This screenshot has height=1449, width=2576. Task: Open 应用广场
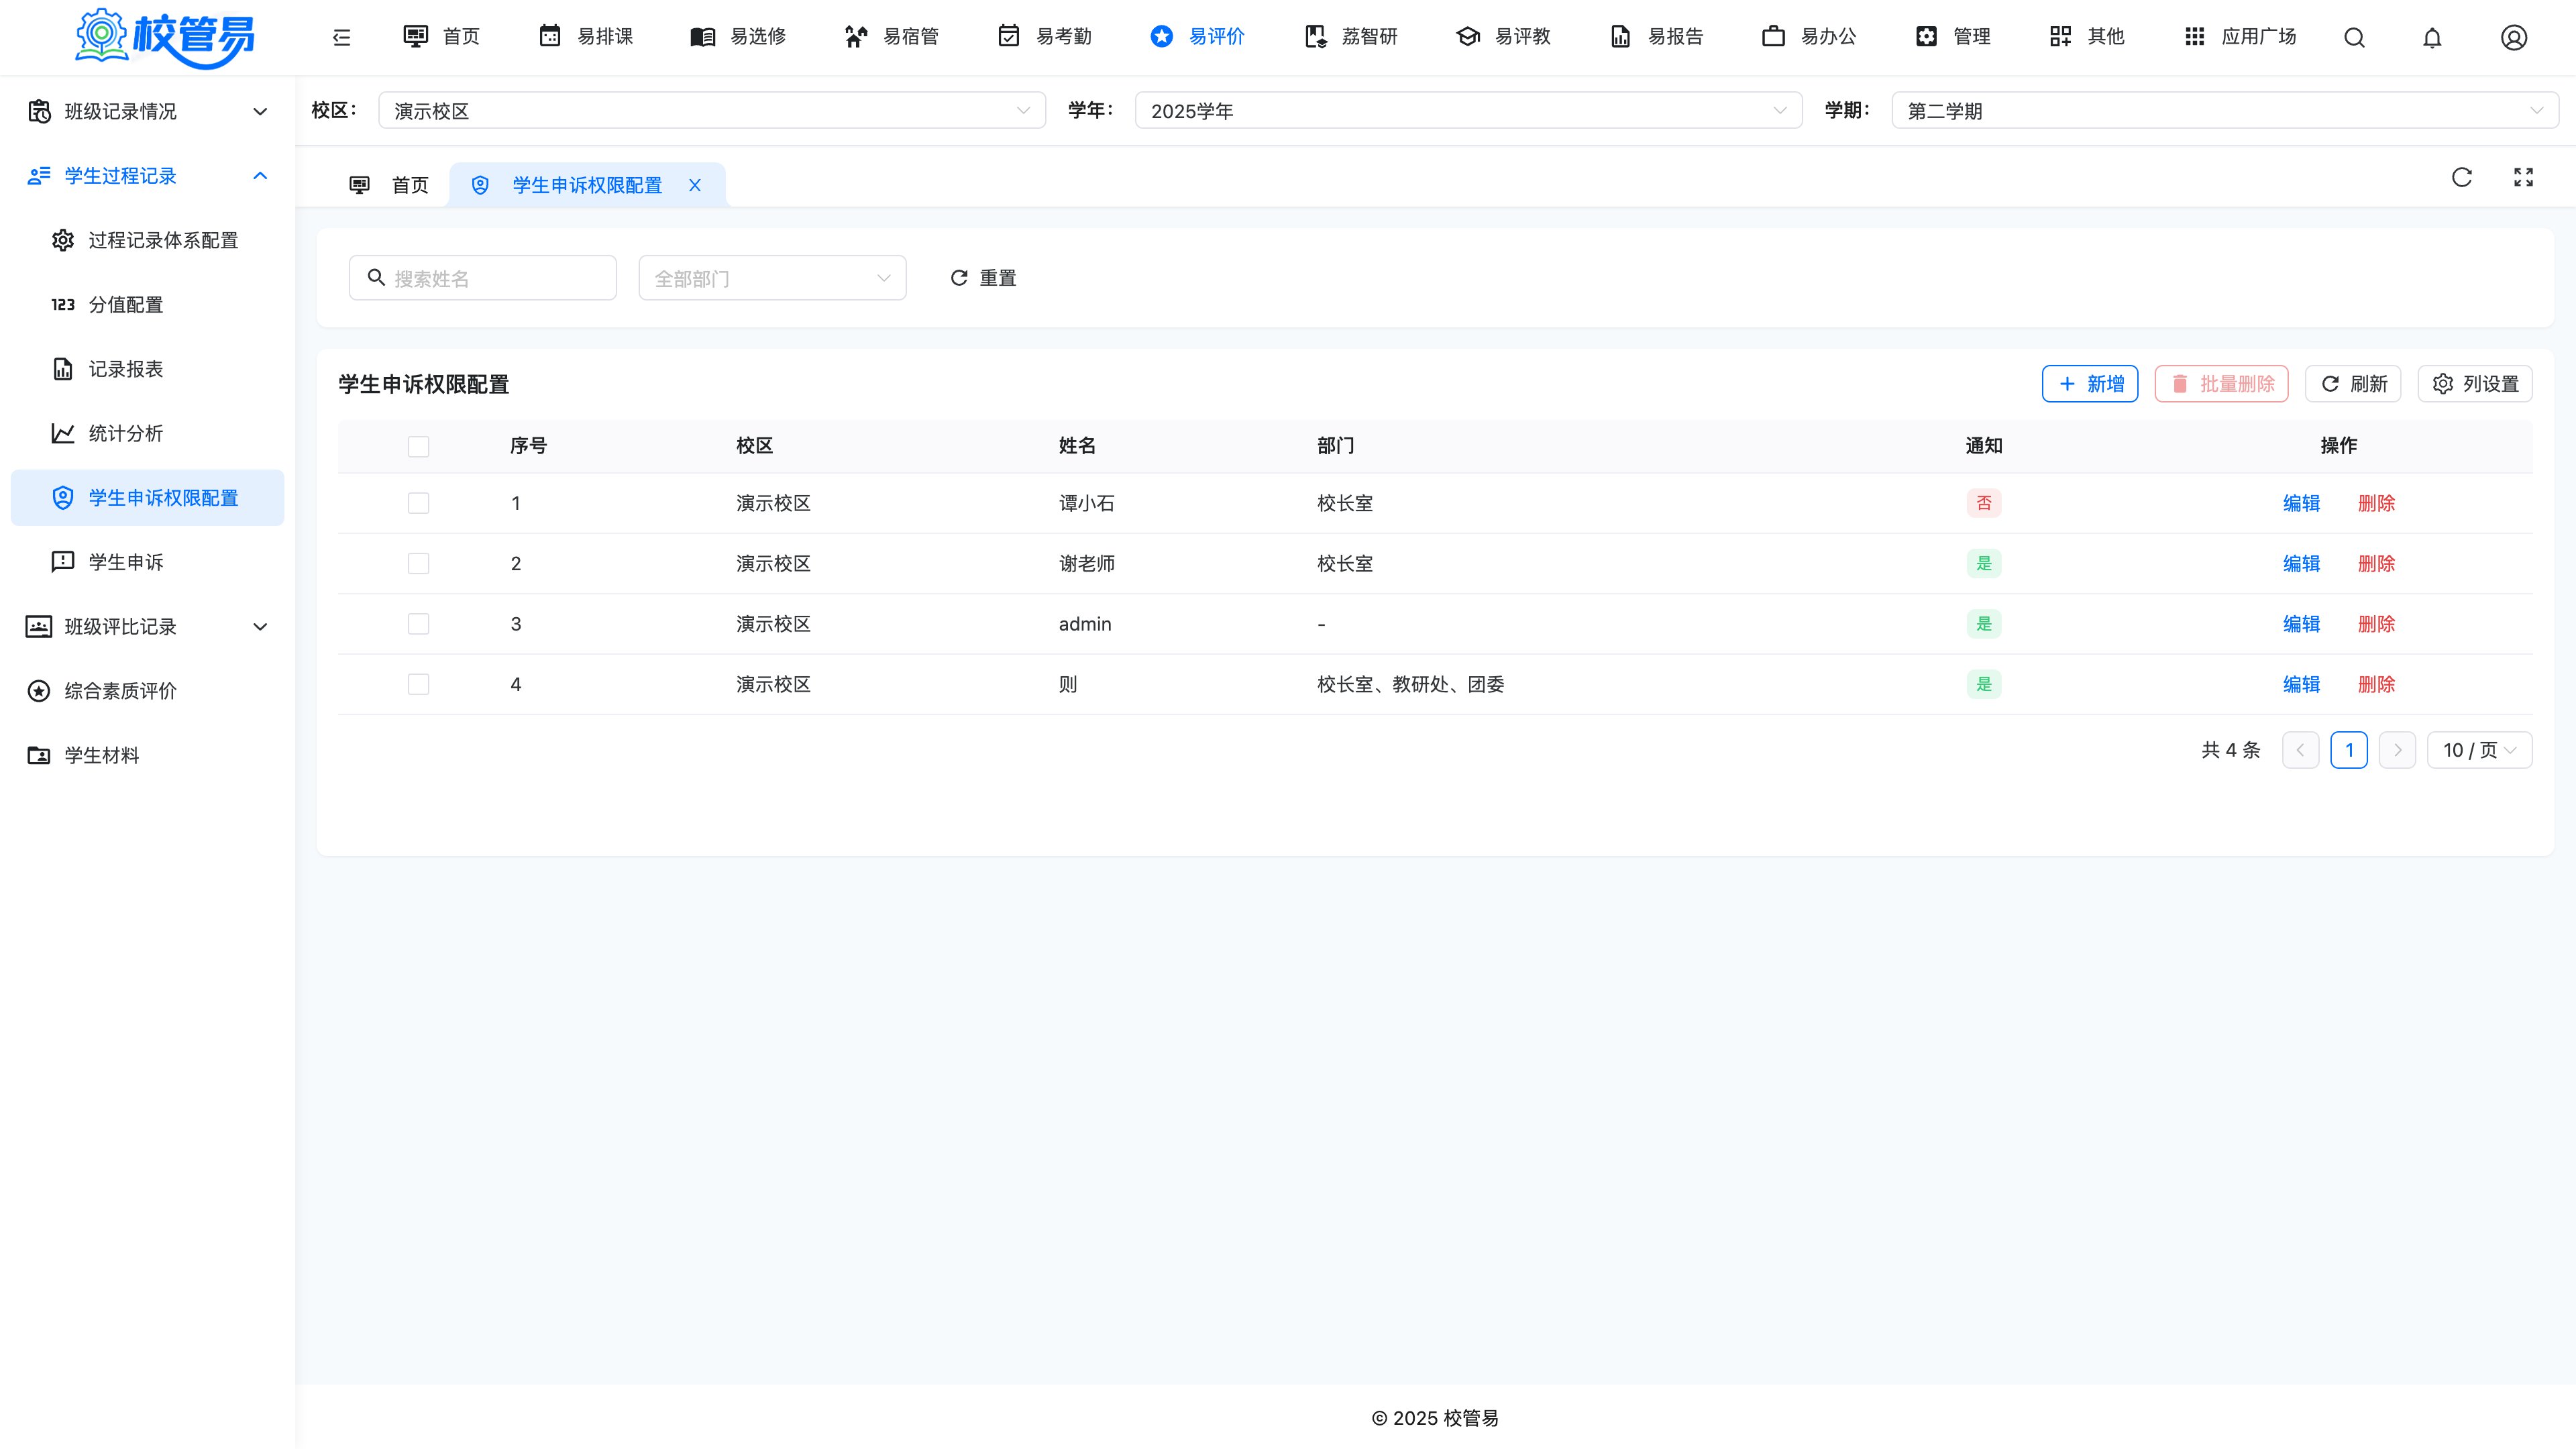pos(2240,37)
